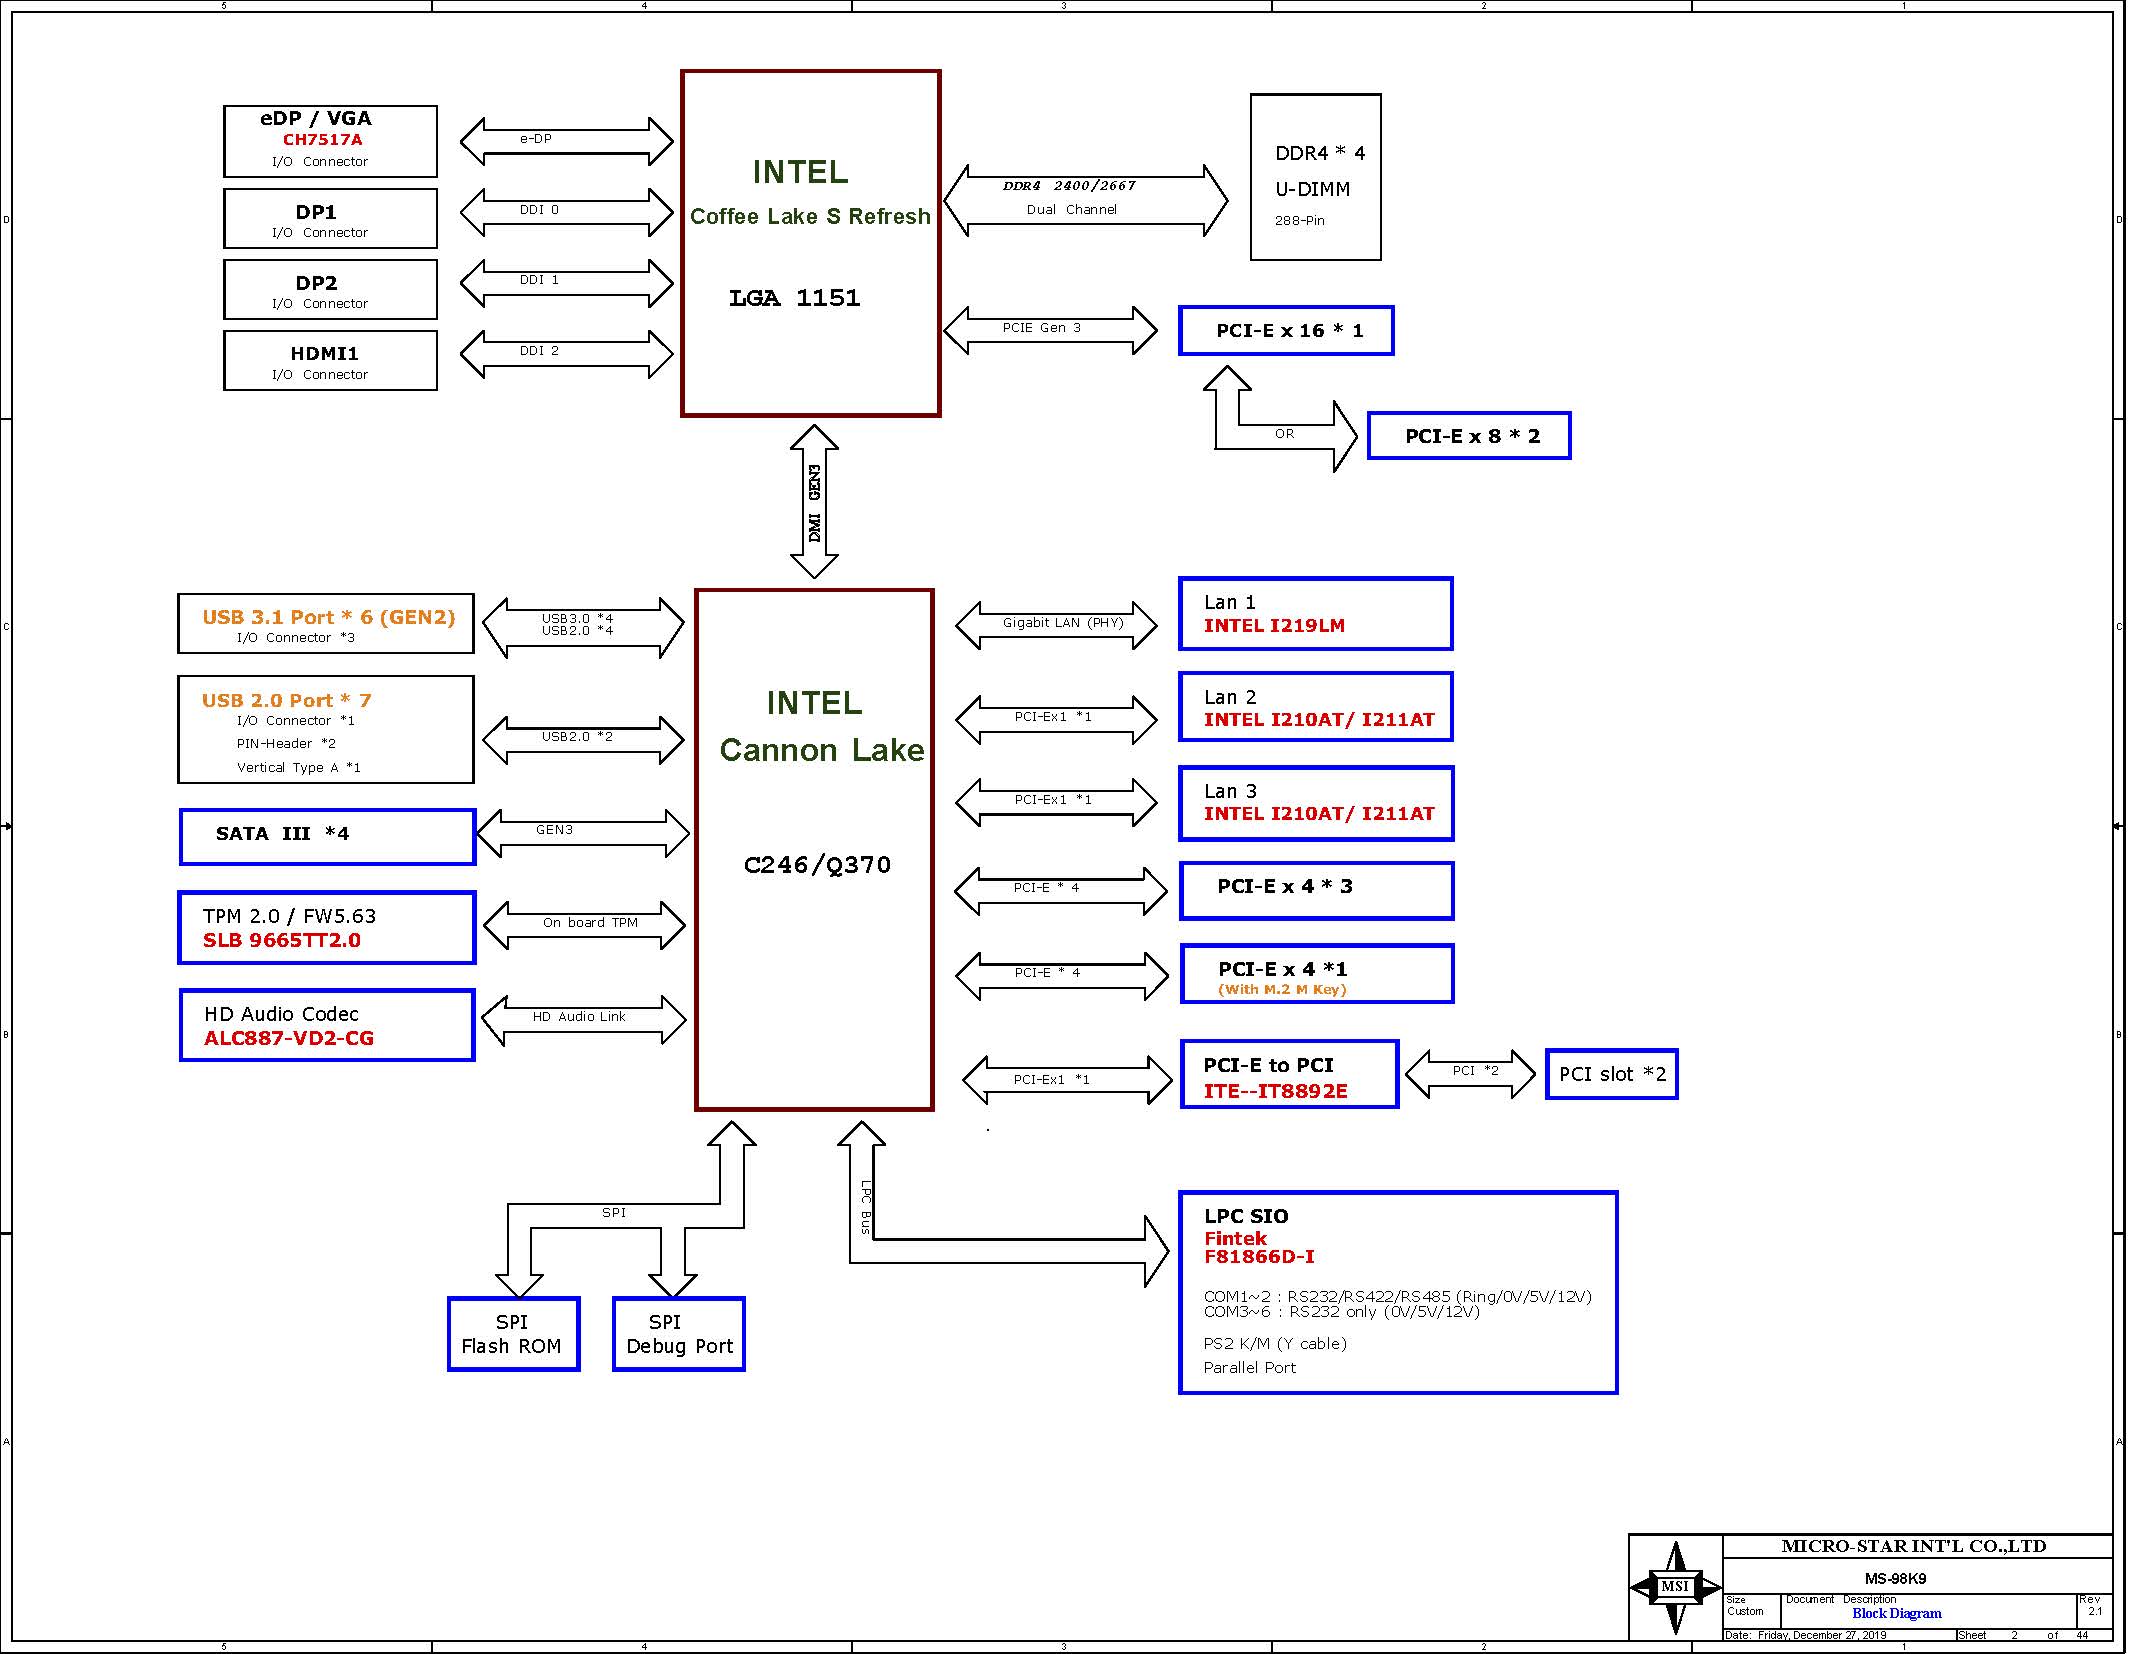This screenshot has height=1654, width=2136.
Task: Select the PCI-E to PCI ITE-IT8892E box
Action: pyautogui.click(x=1288, y=1074)
